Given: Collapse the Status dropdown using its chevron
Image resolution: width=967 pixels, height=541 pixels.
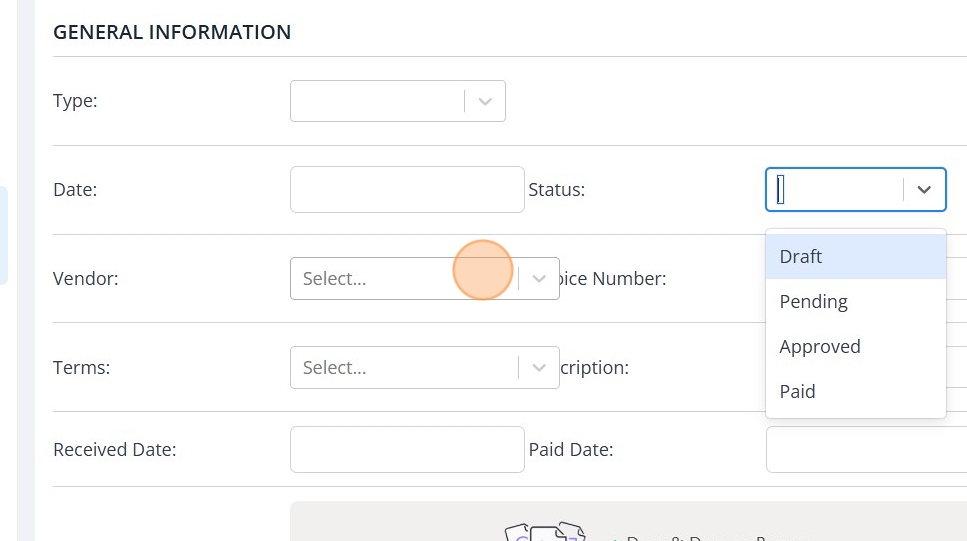Looking at the screenshot, I should pos(925,189).
